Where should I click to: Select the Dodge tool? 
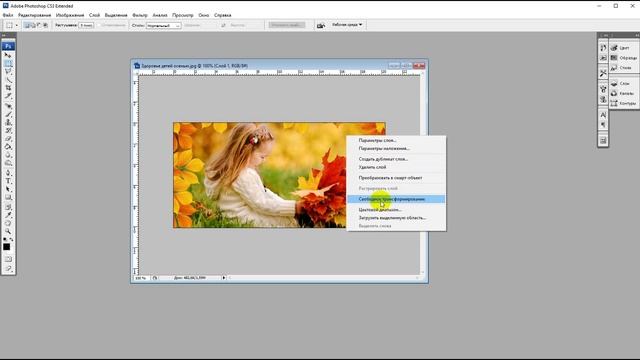point(8,163)
